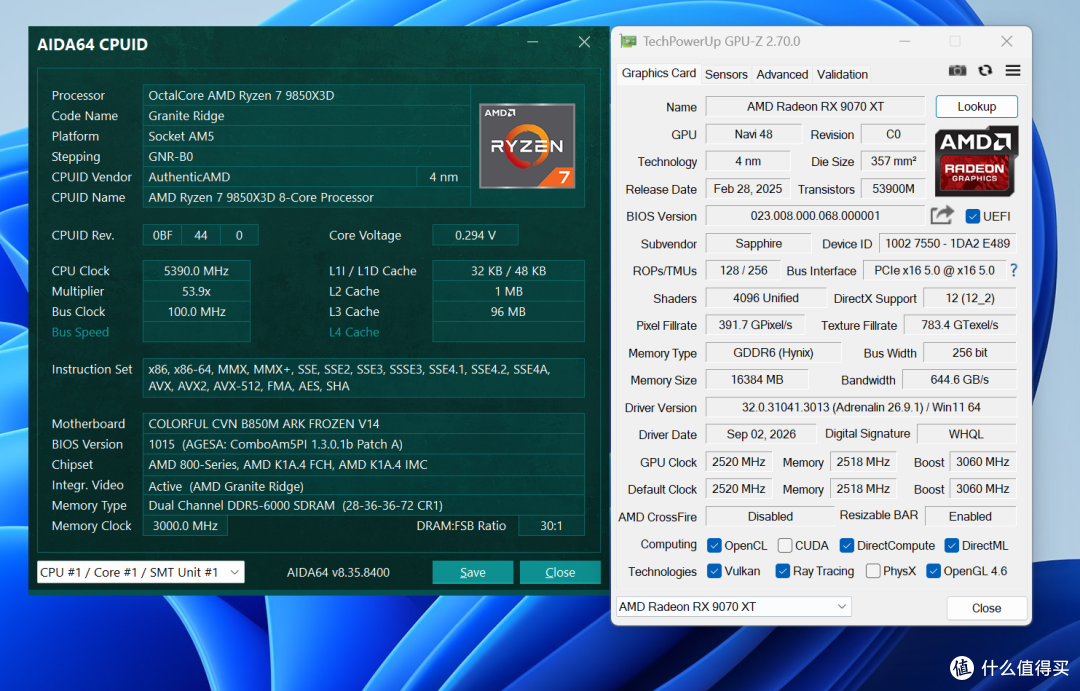Click the Bus Speed link label
The image size is (1080, 691).
coord(80,332)
